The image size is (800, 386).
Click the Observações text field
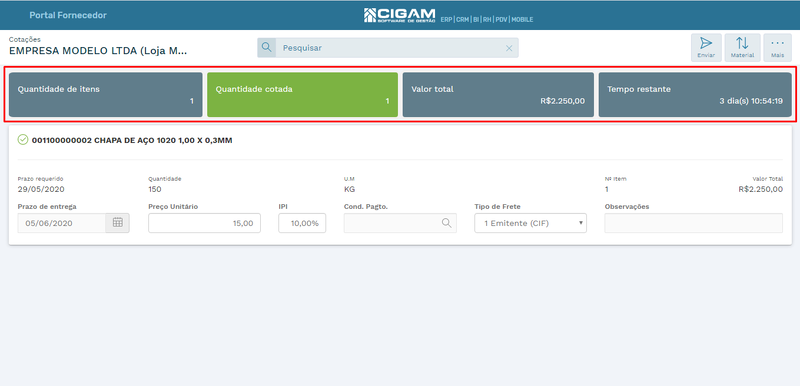tap(693, 223)
